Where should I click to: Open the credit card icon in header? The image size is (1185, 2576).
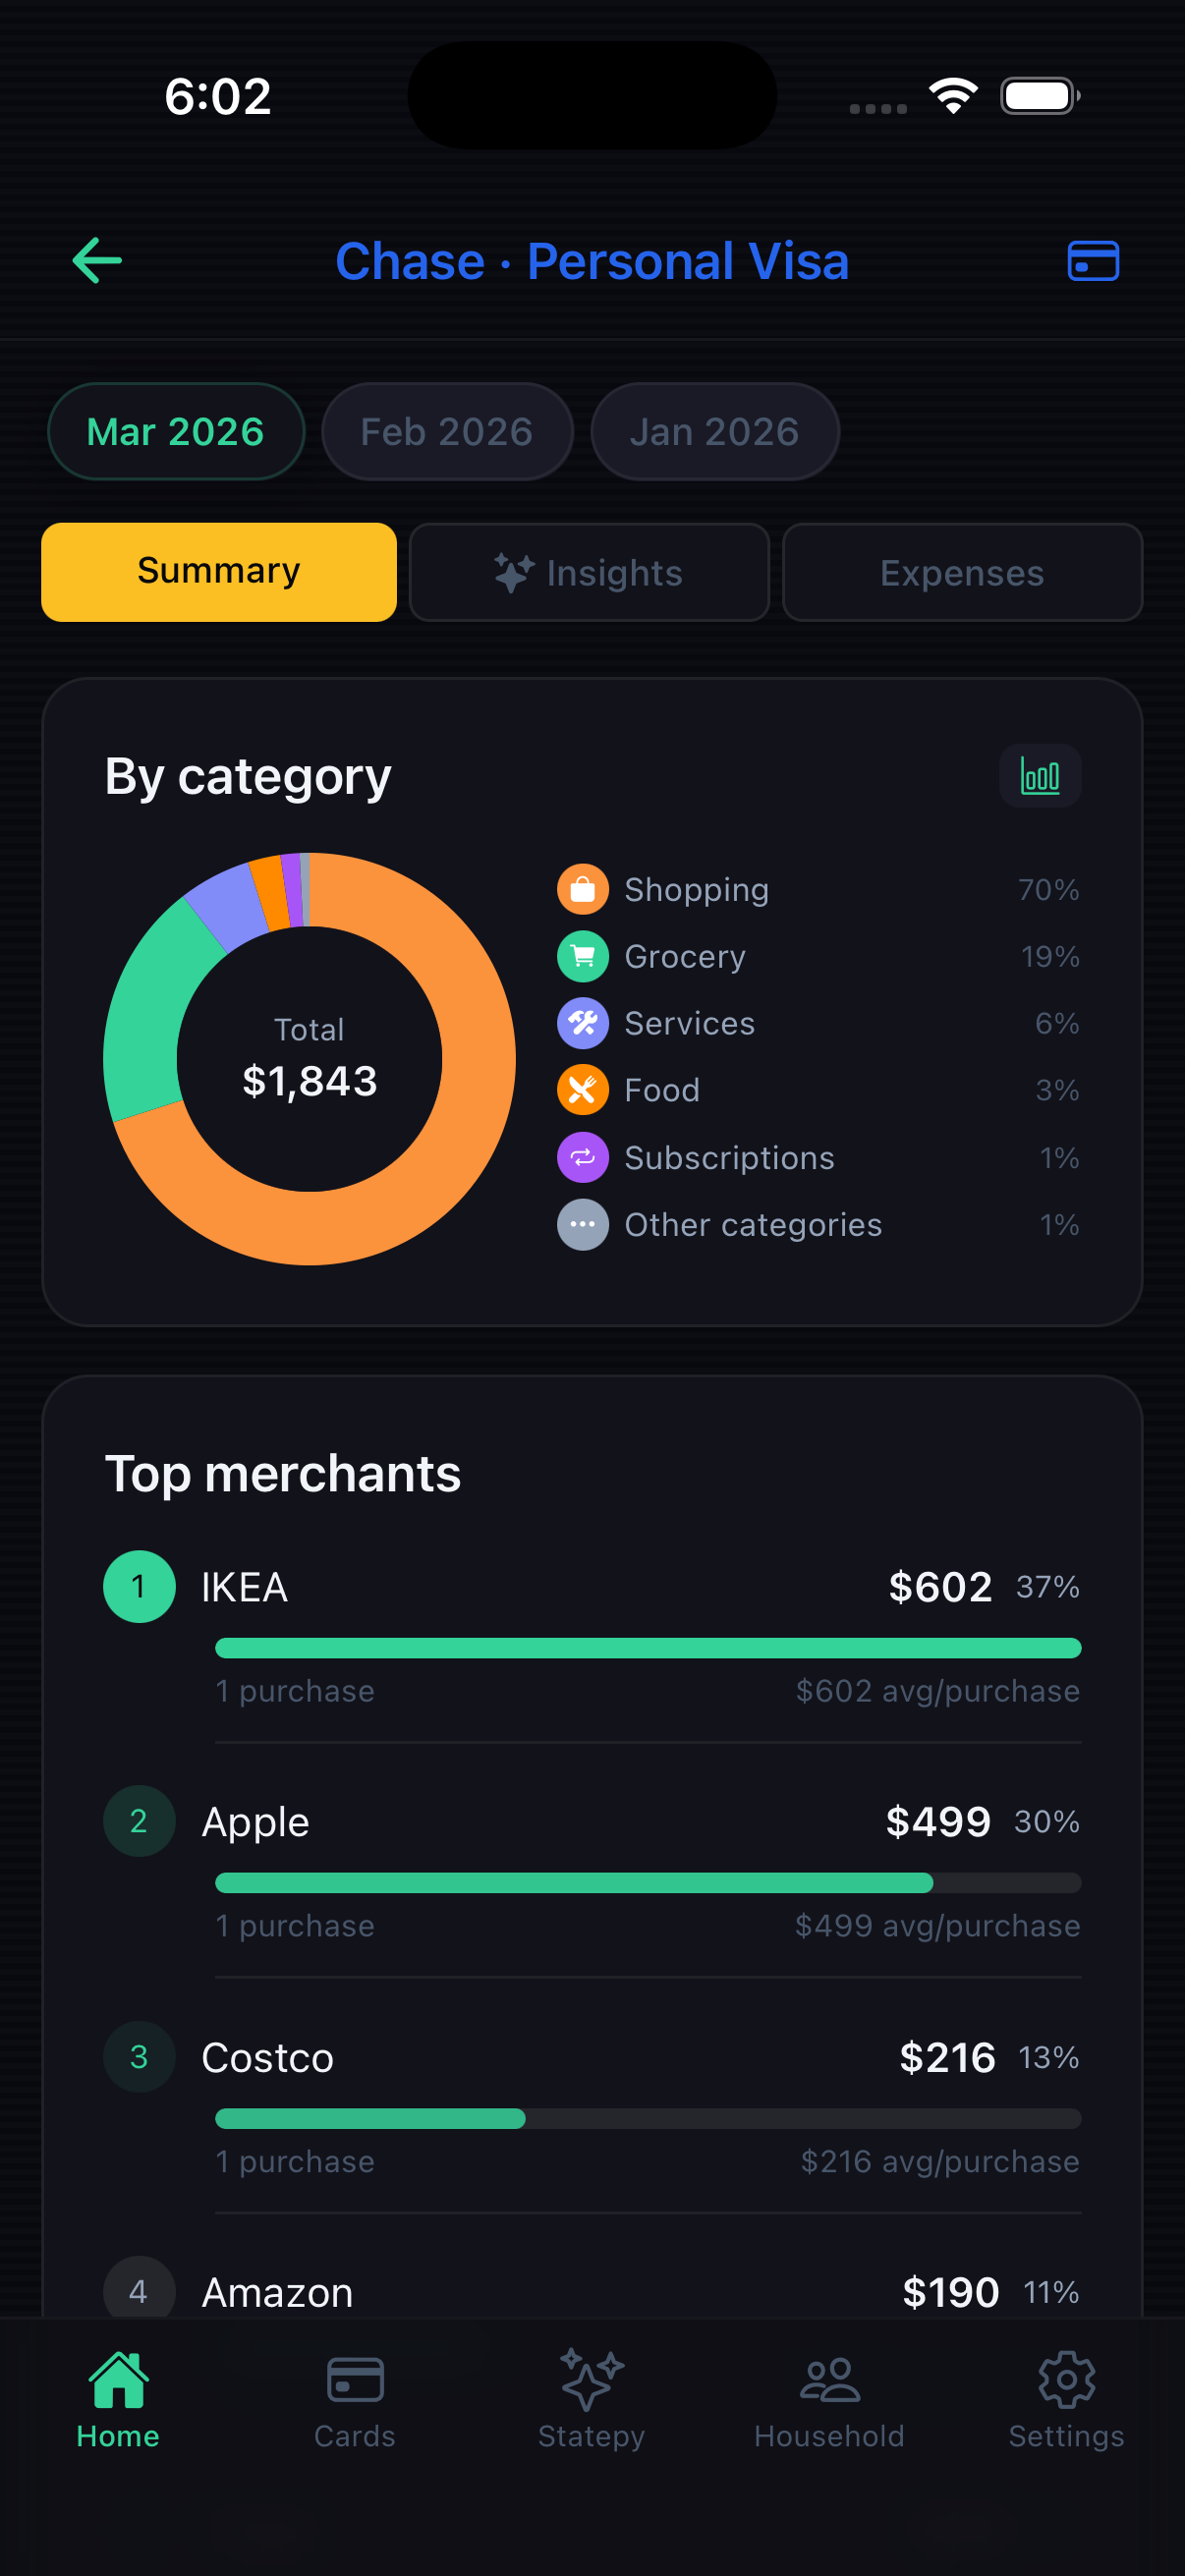1092,261
